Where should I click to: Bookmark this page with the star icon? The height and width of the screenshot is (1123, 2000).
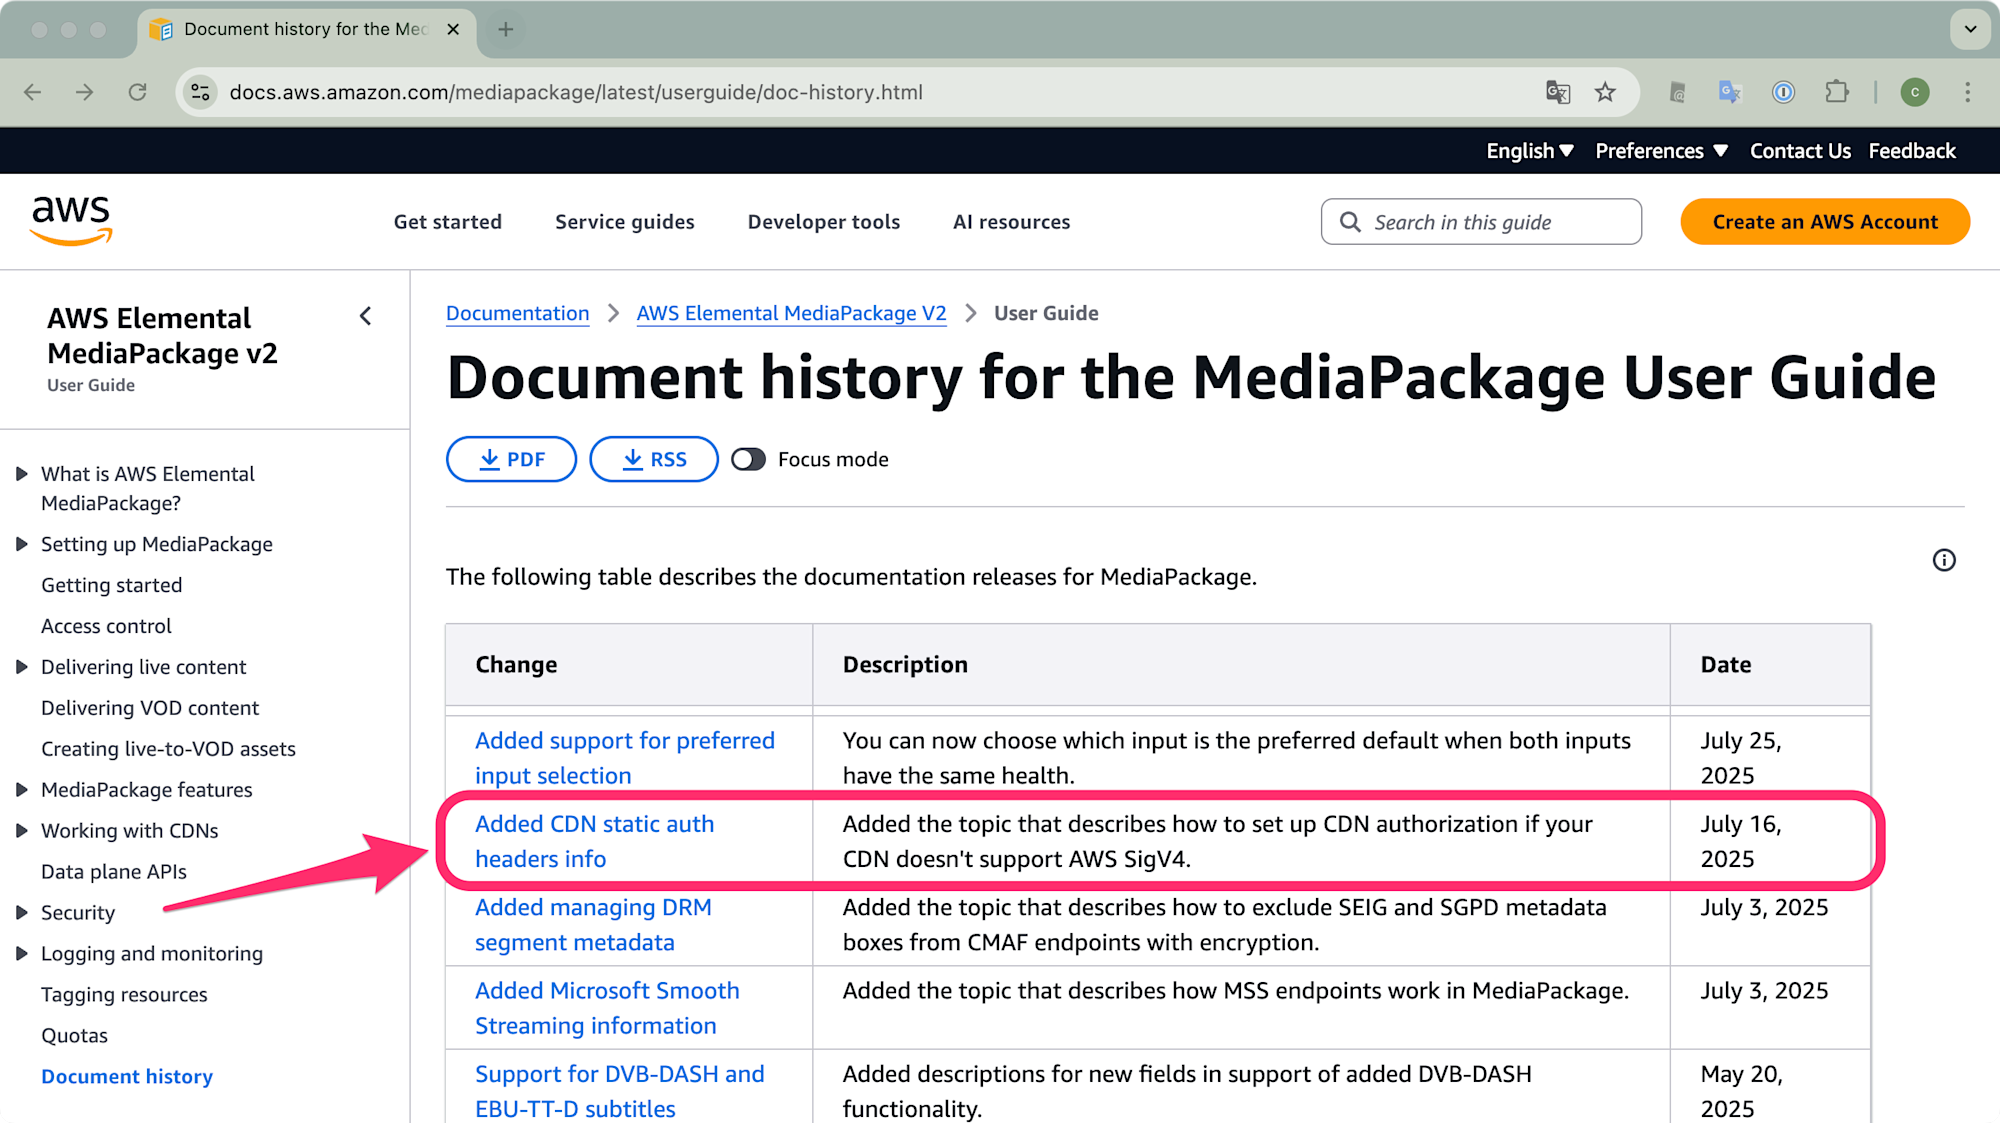1605,92
